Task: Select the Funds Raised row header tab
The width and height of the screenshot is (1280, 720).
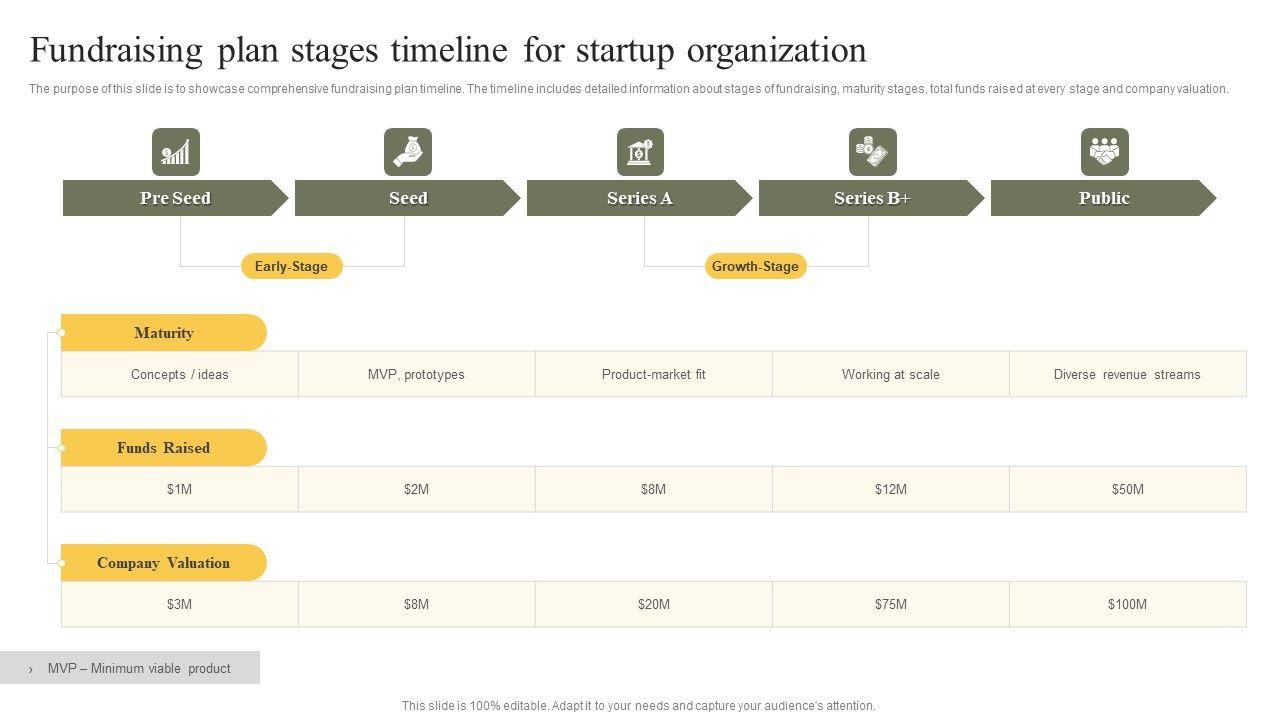Action: tap(164, 448)
